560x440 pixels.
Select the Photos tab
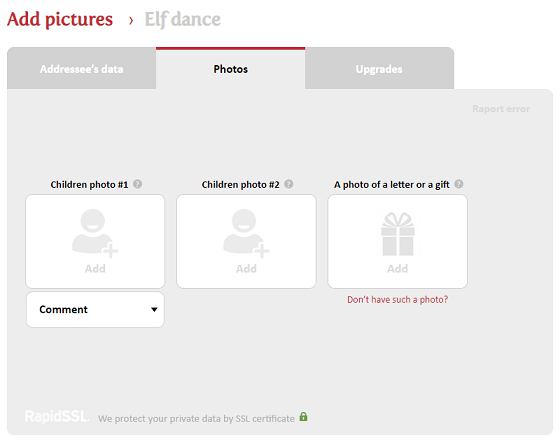pyautogui.click(x=230, y=69)
